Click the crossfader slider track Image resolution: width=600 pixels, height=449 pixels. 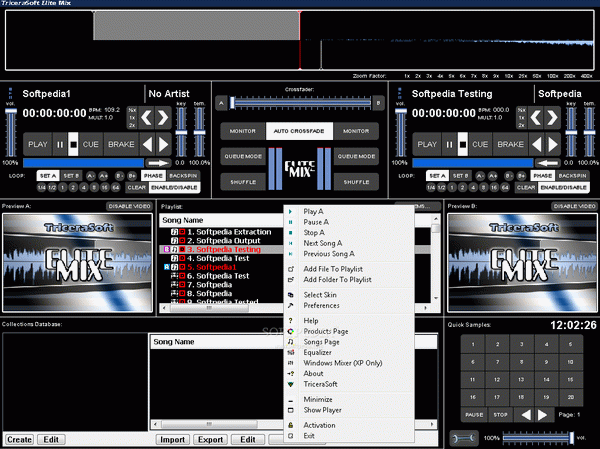(x=301, y=103)
